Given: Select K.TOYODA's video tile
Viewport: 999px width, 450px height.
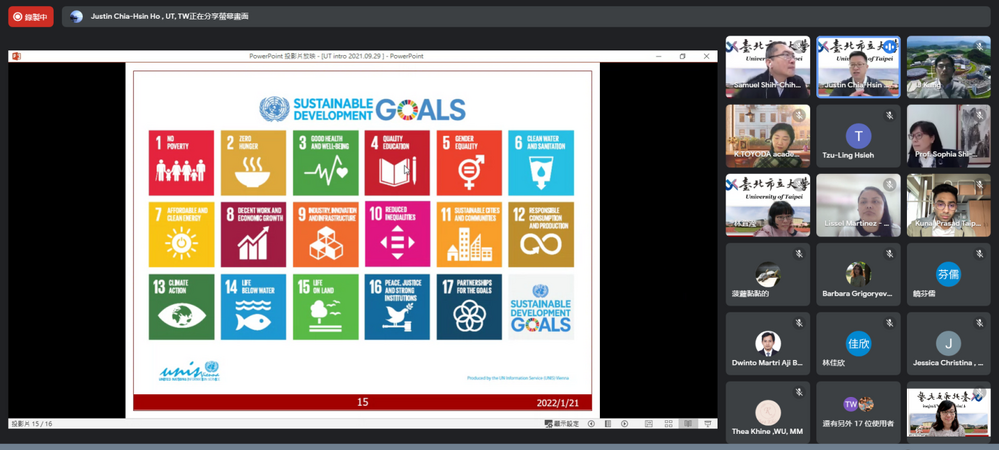Looking at the screenshot, I should click(768, 136).
